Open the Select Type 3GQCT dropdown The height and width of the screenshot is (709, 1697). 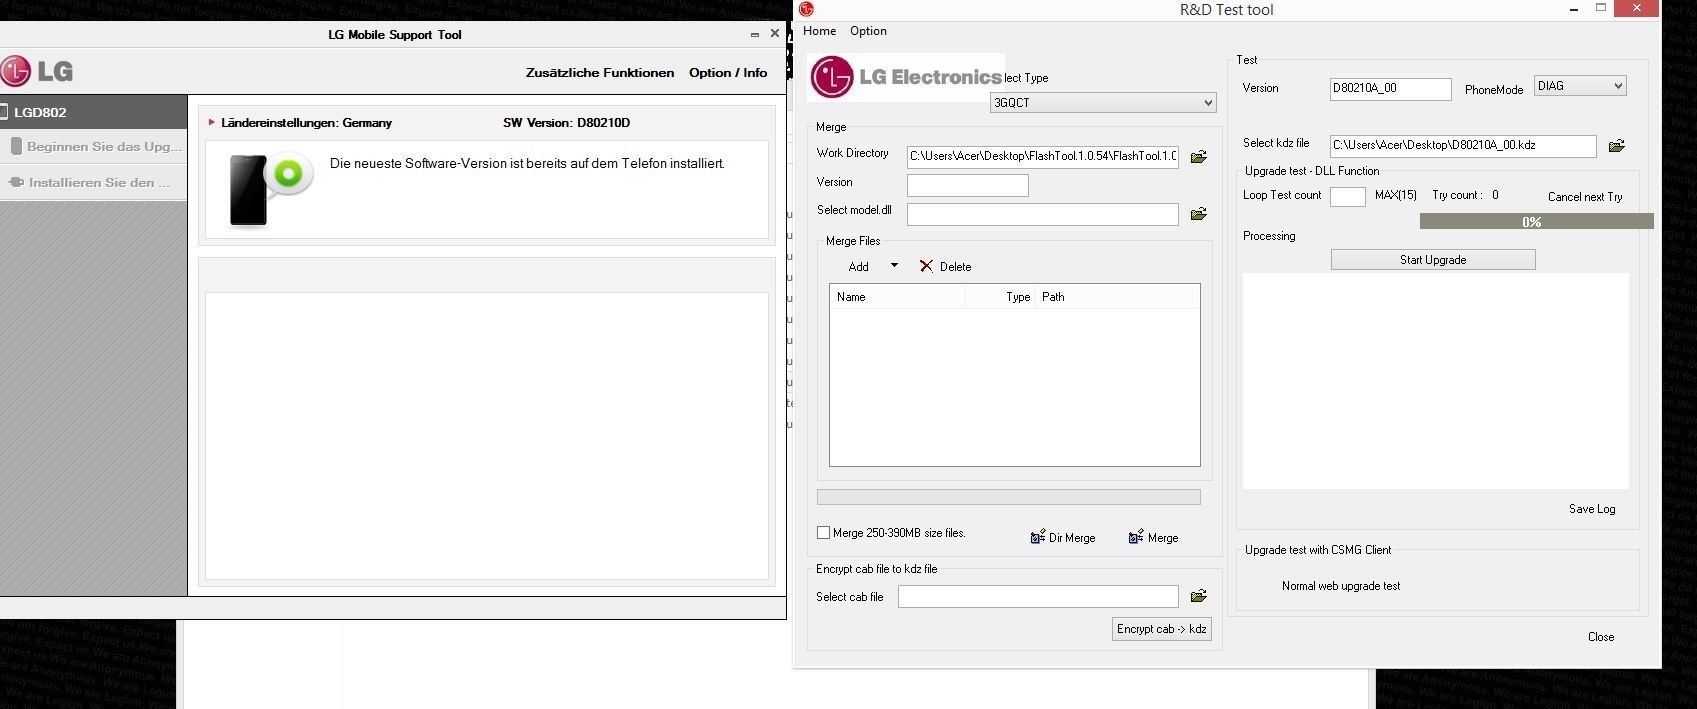1103,102
